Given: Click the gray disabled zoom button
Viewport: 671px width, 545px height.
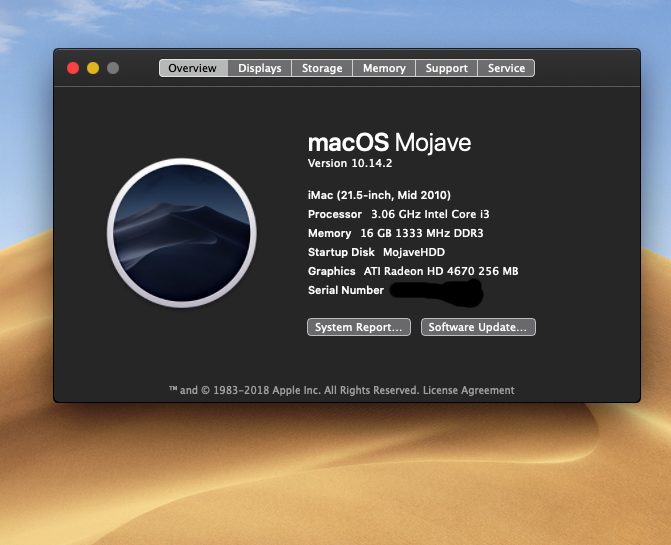Looking at the screenshot, I should tap(113, 68).
